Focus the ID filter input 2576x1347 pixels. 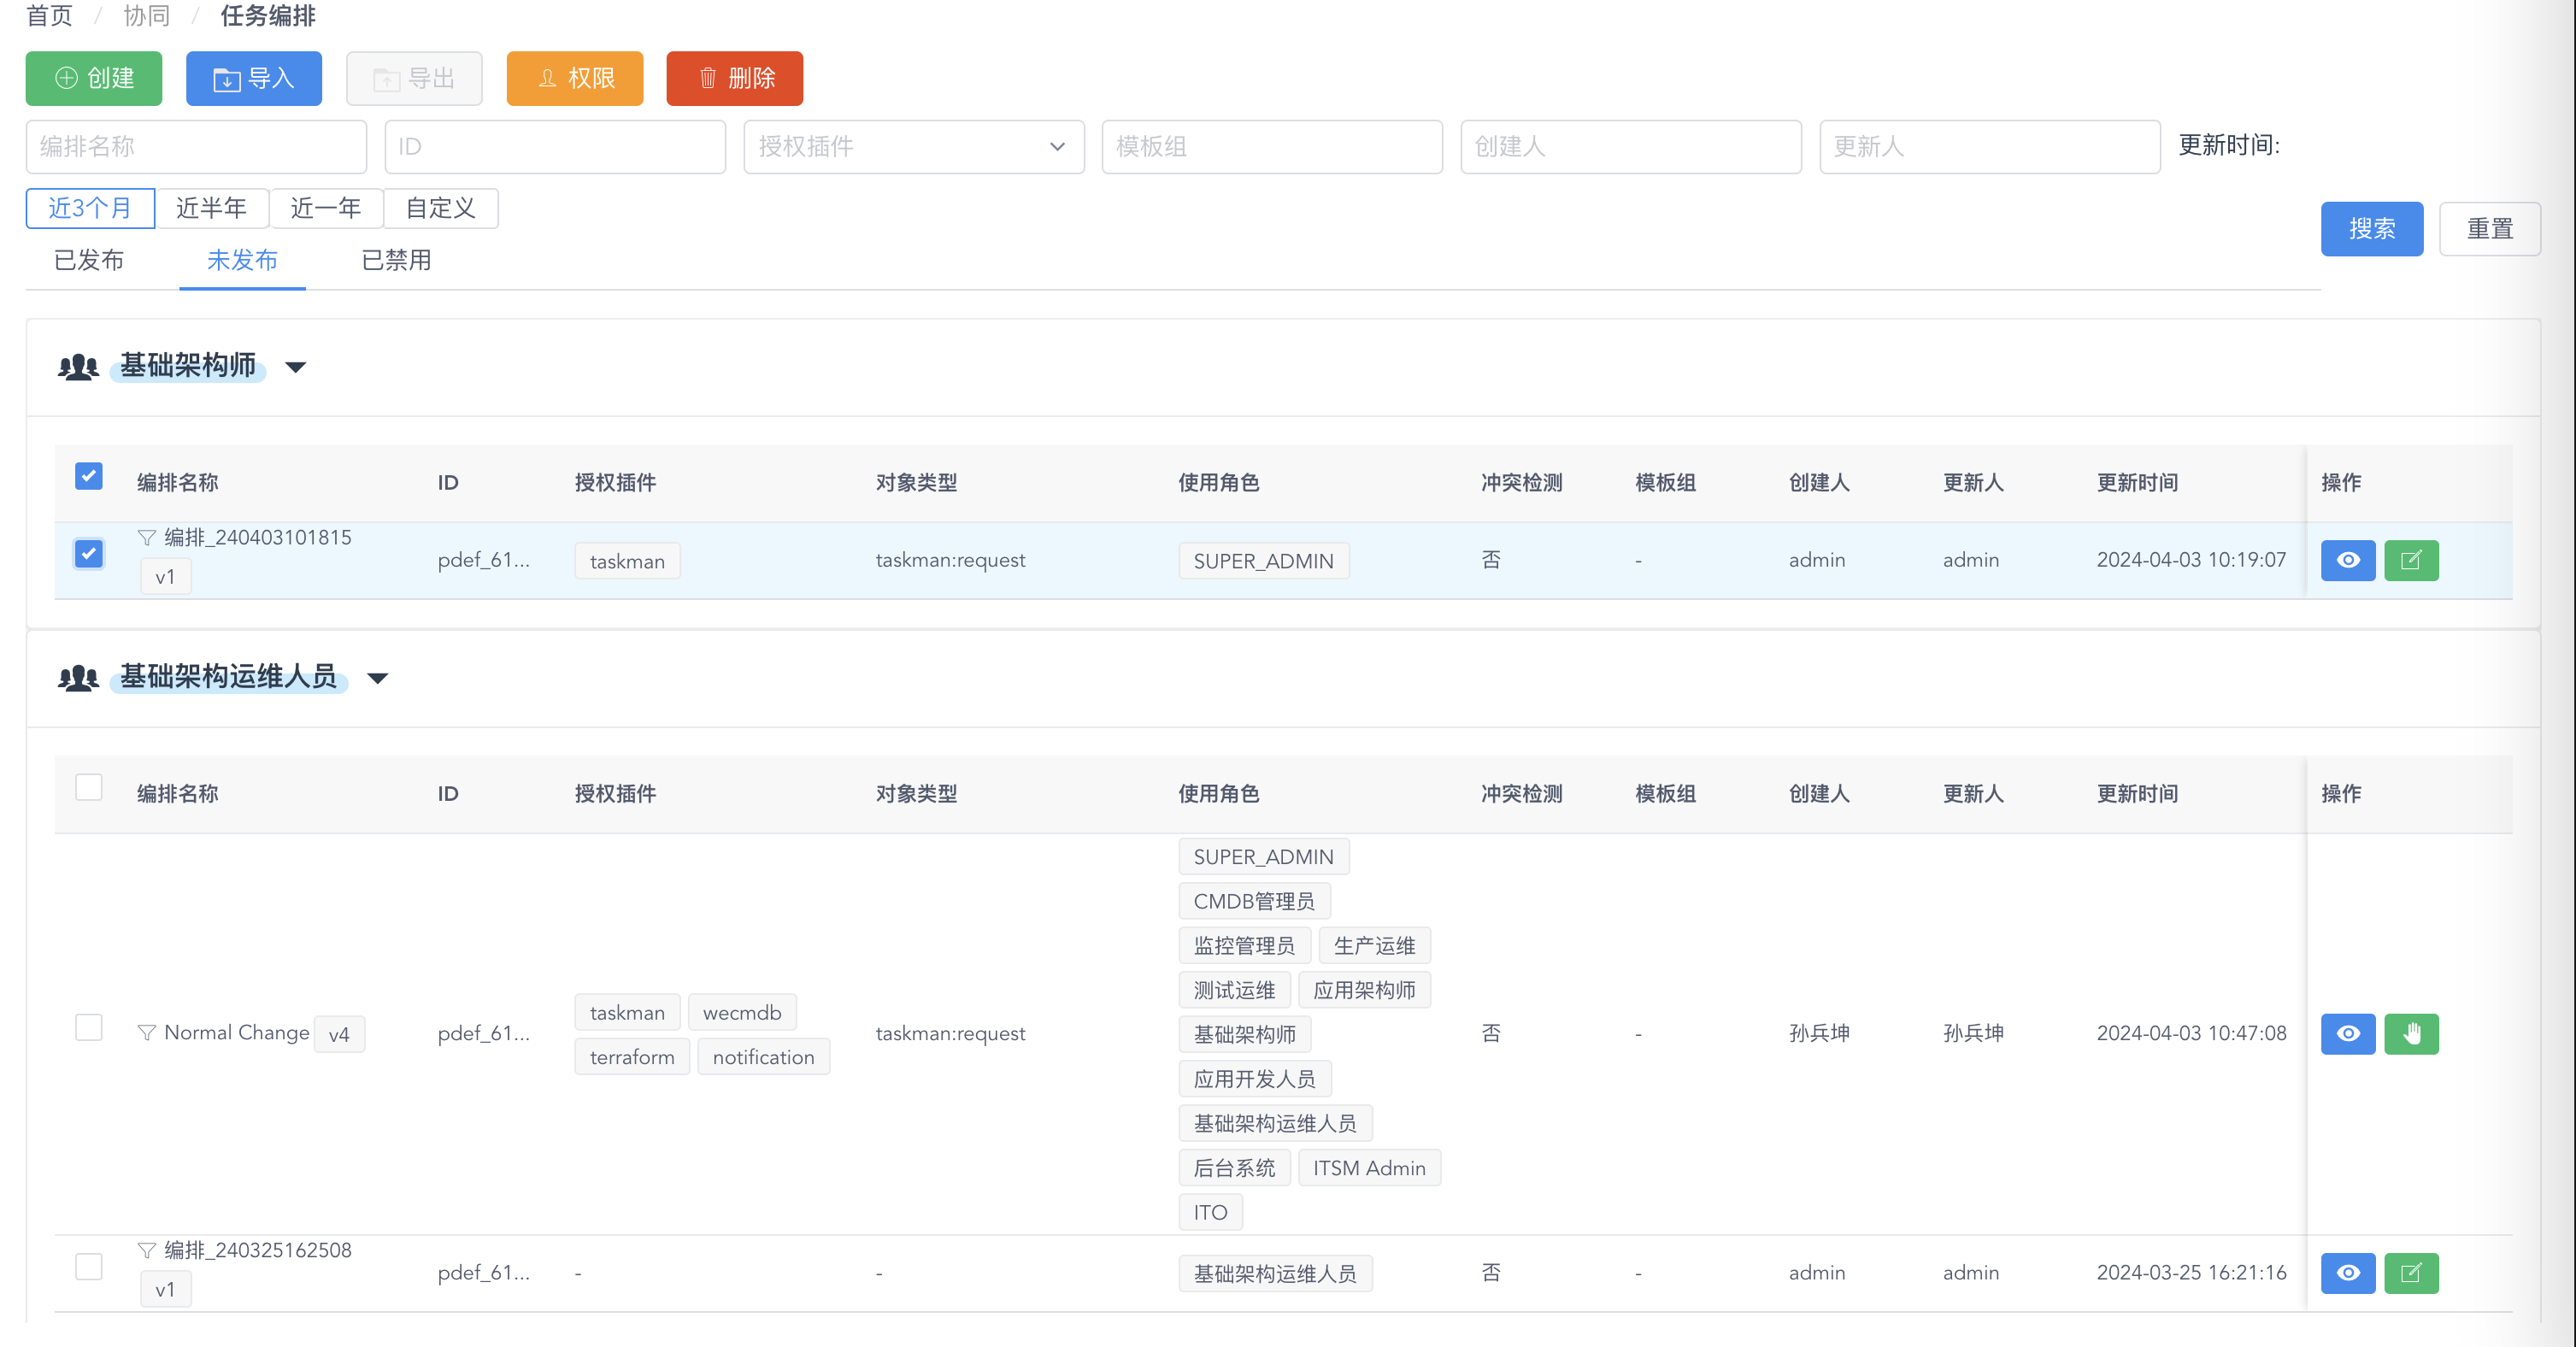(555, 147)
